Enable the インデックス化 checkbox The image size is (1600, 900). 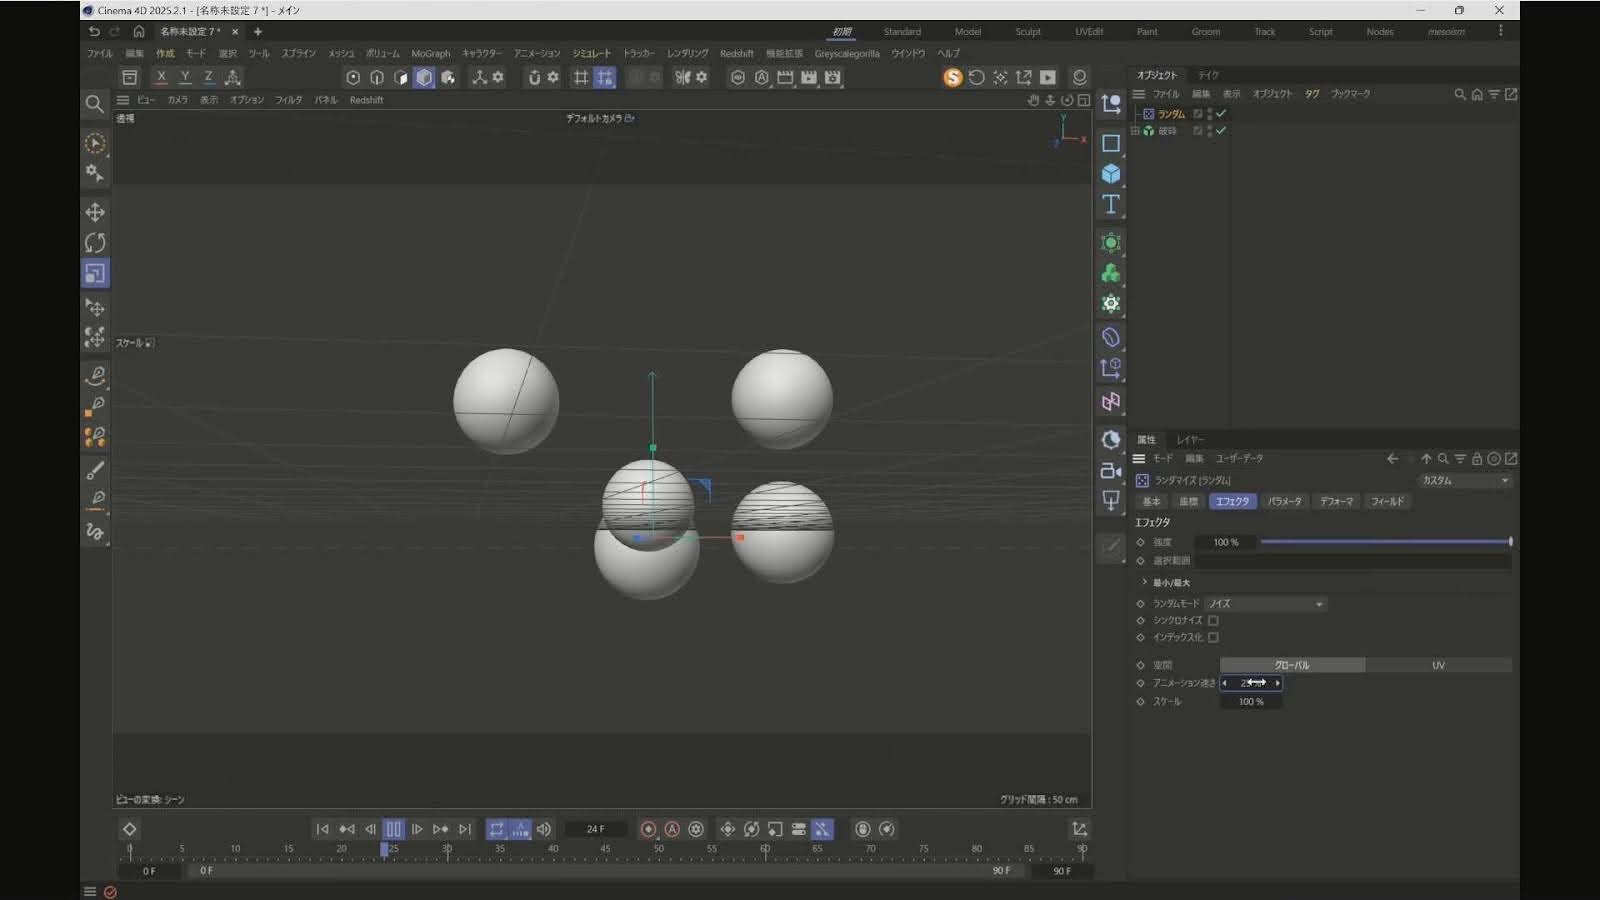click(x=1213, y=637)
